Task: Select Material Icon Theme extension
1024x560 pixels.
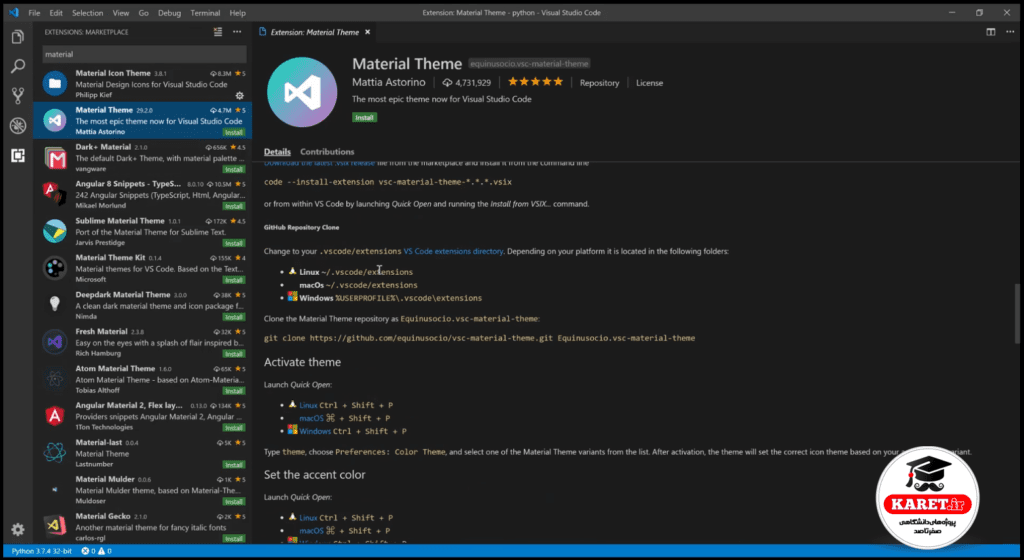Action: click(x=142, y=84)
